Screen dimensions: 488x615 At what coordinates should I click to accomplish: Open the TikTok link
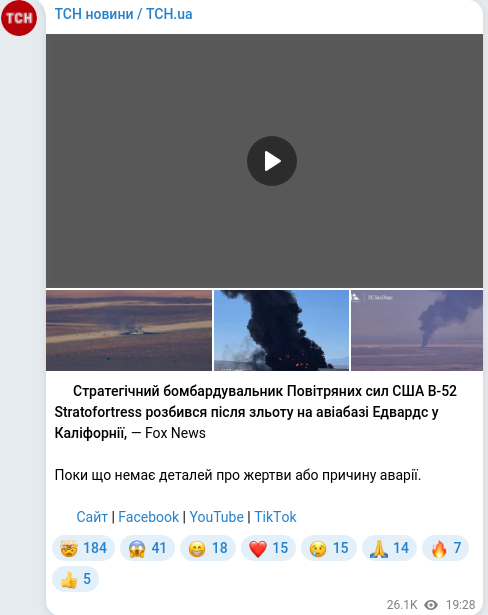(275, 517)
